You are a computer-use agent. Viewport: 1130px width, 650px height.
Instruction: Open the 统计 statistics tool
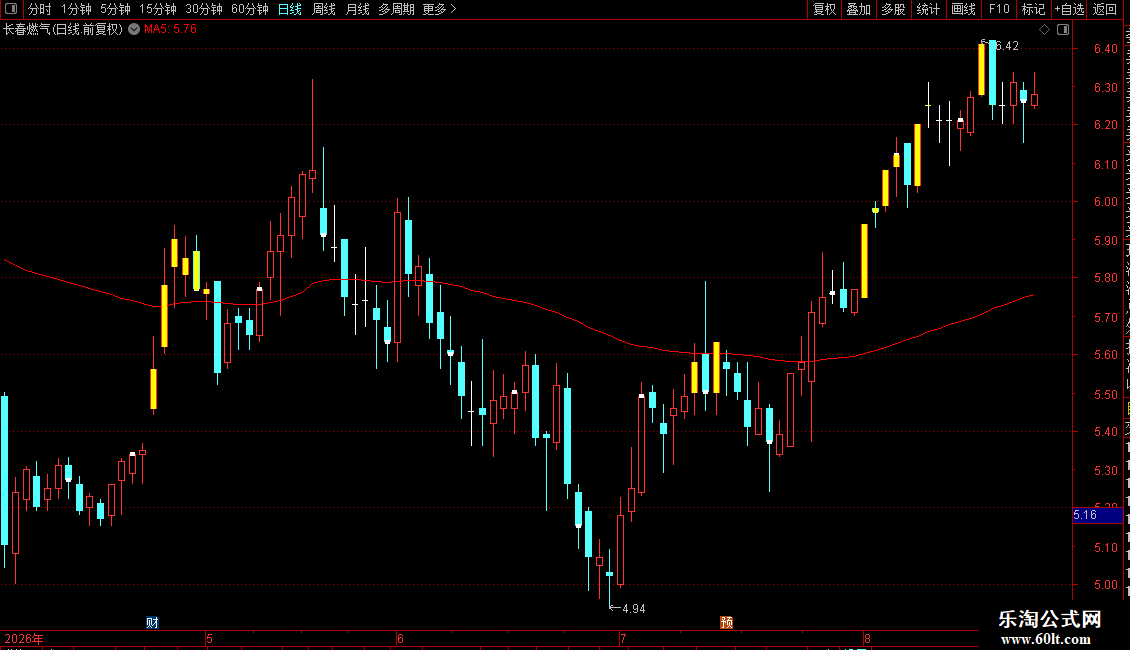[x=927, y=9]
